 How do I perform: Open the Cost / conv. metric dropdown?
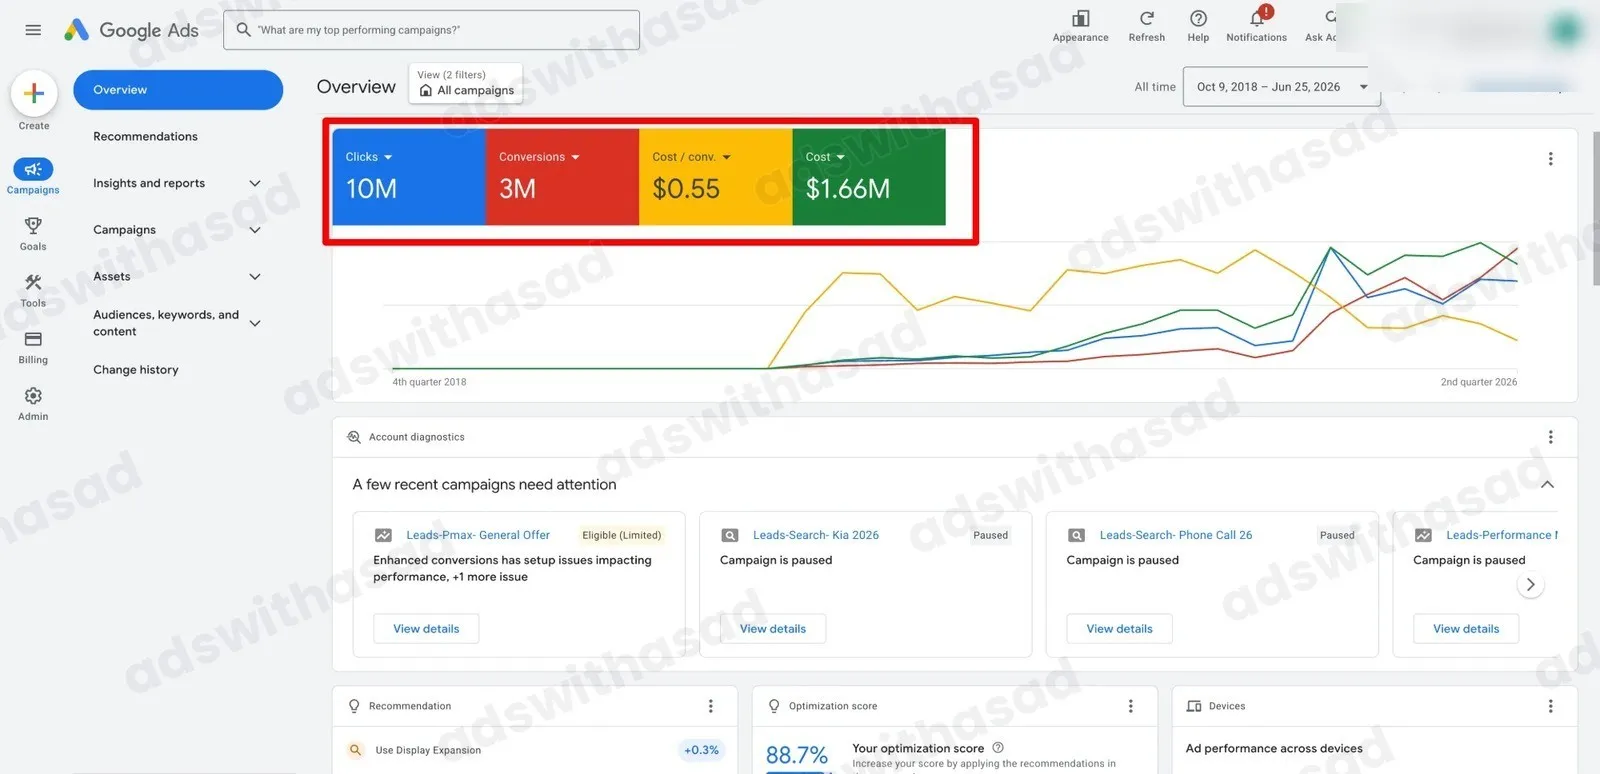pos(692,157)
